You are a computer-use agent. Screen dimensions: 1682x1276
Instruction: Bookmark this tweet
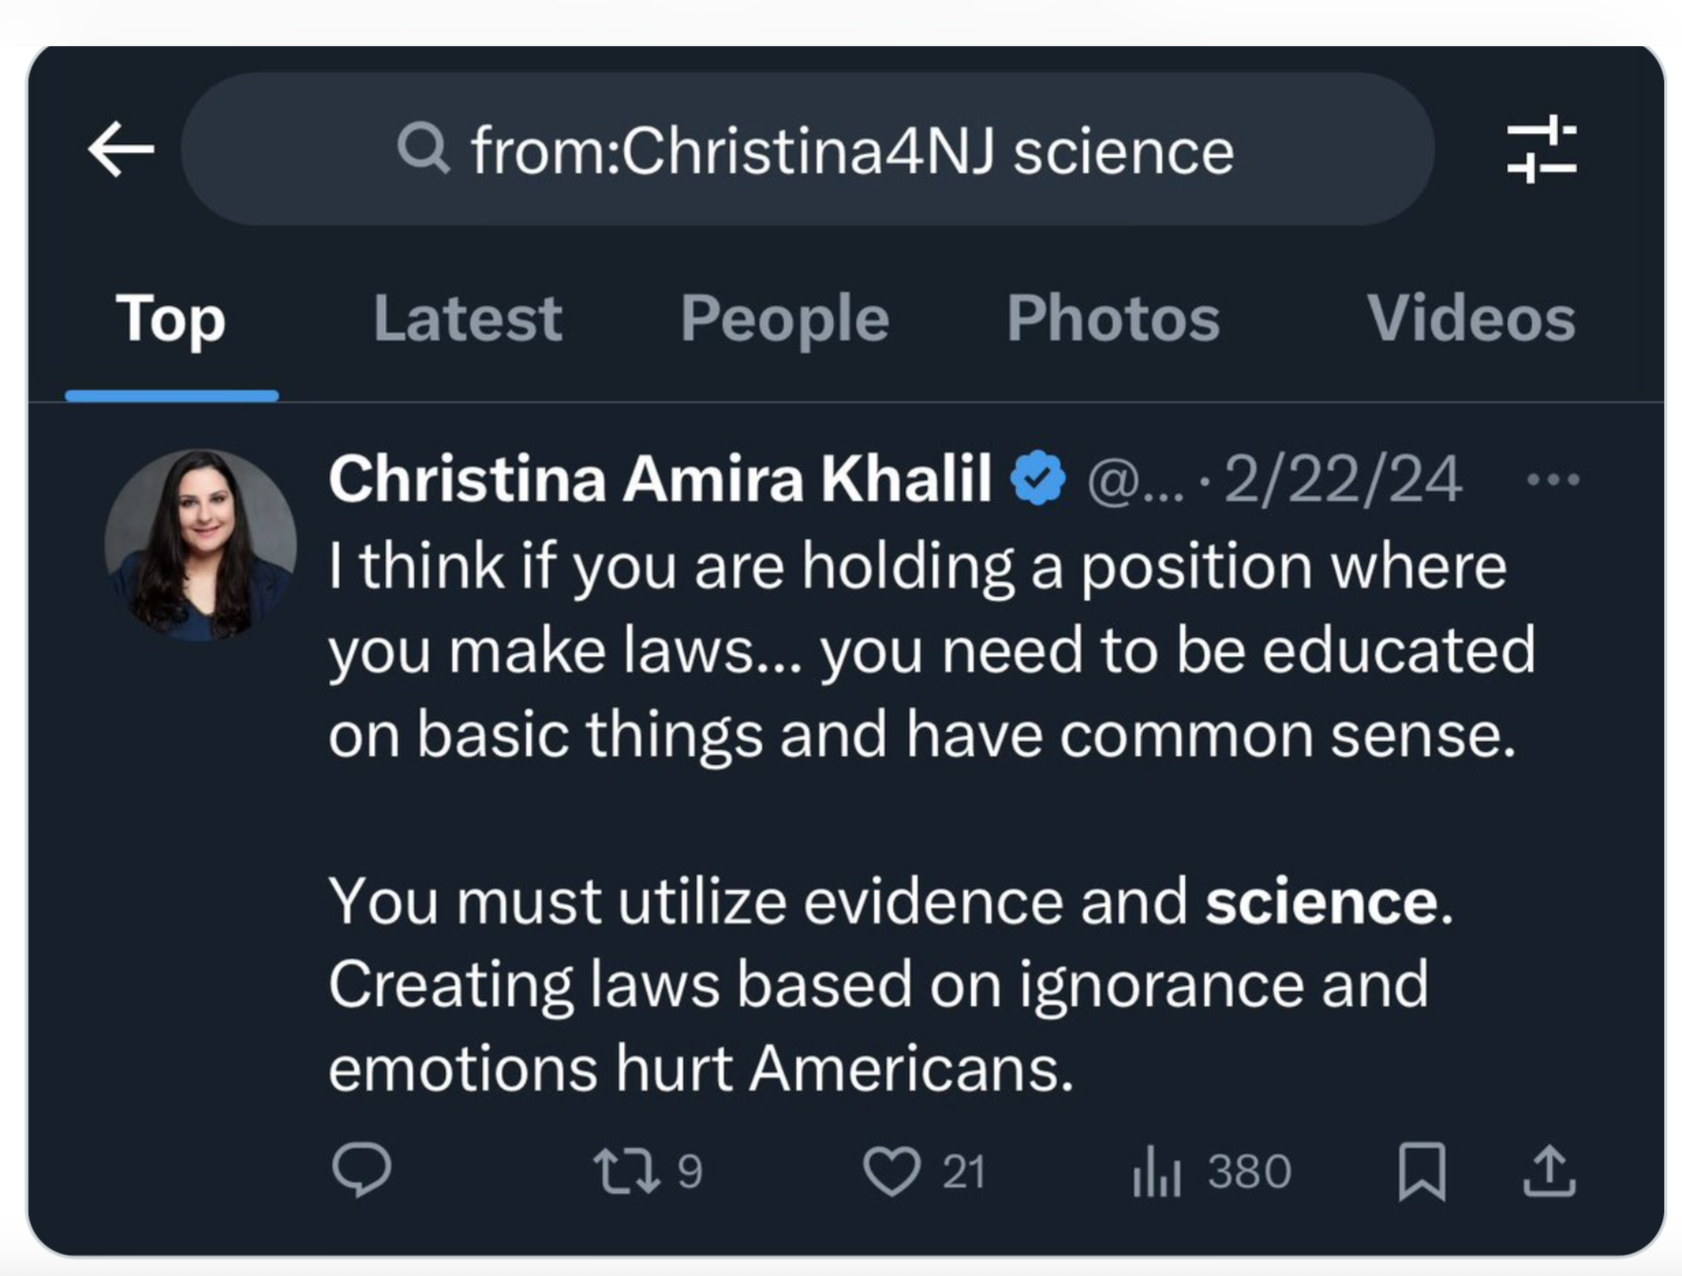coord(1421,1171)
